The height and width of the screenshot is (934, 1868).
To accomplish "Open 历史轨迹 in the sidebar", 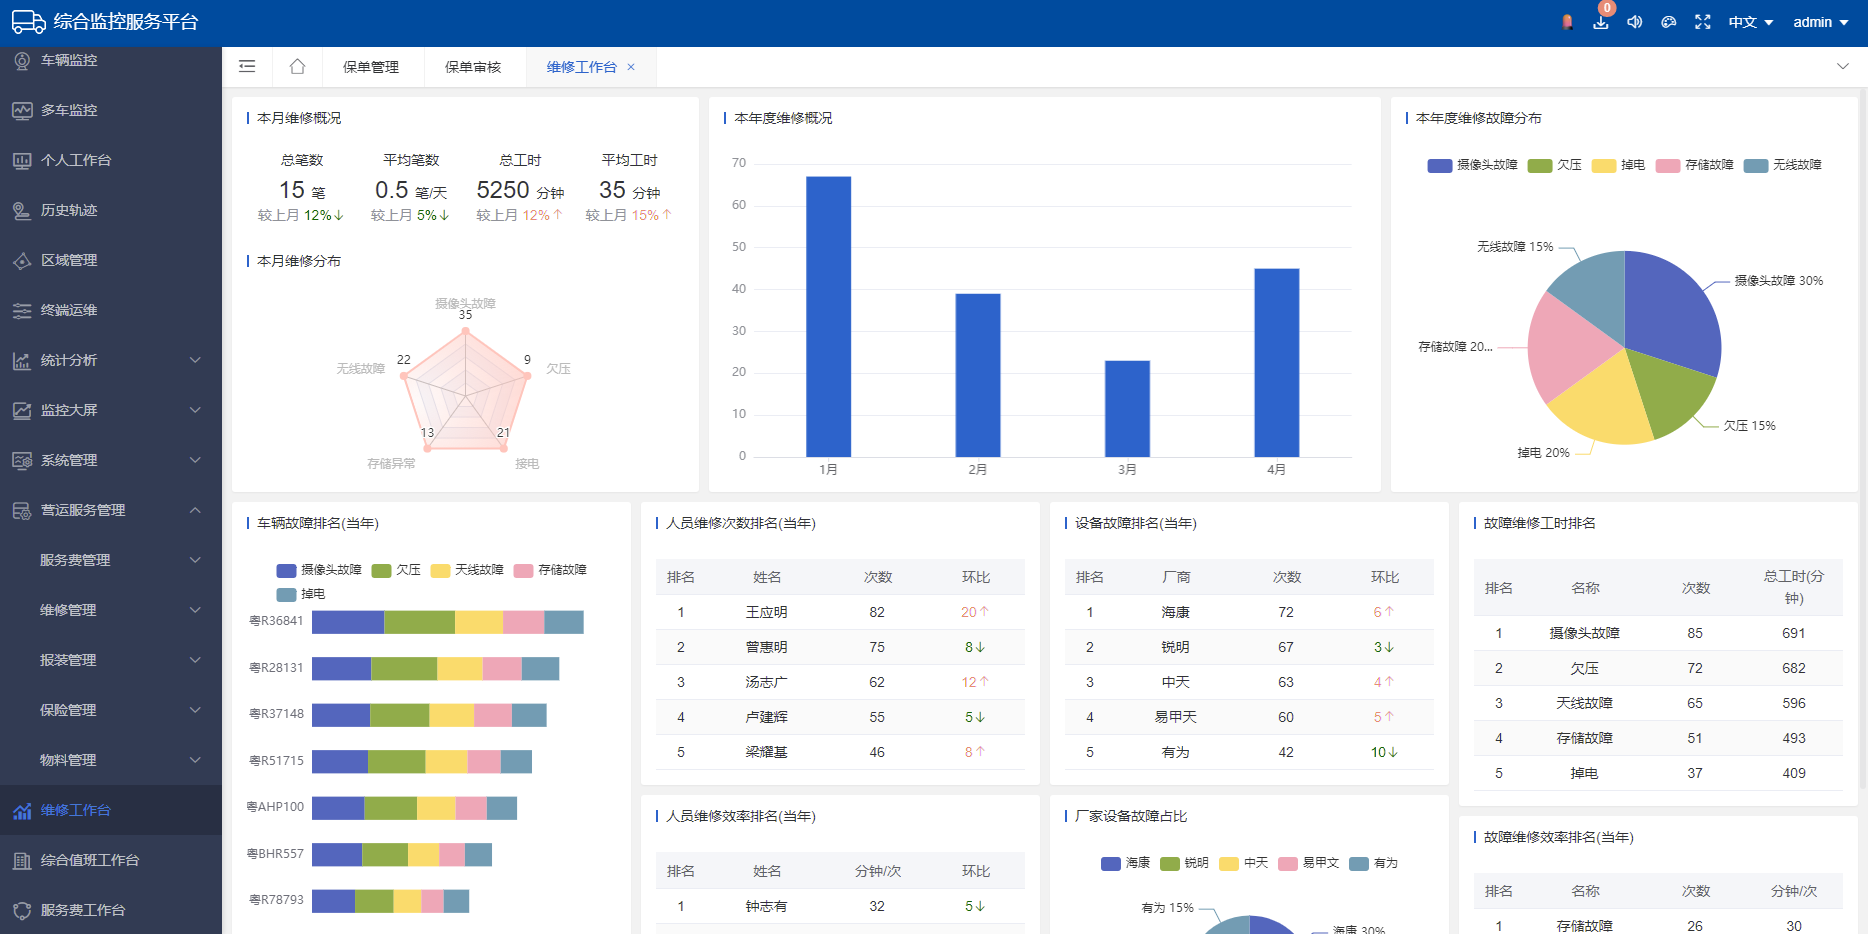I will (69, 210).
